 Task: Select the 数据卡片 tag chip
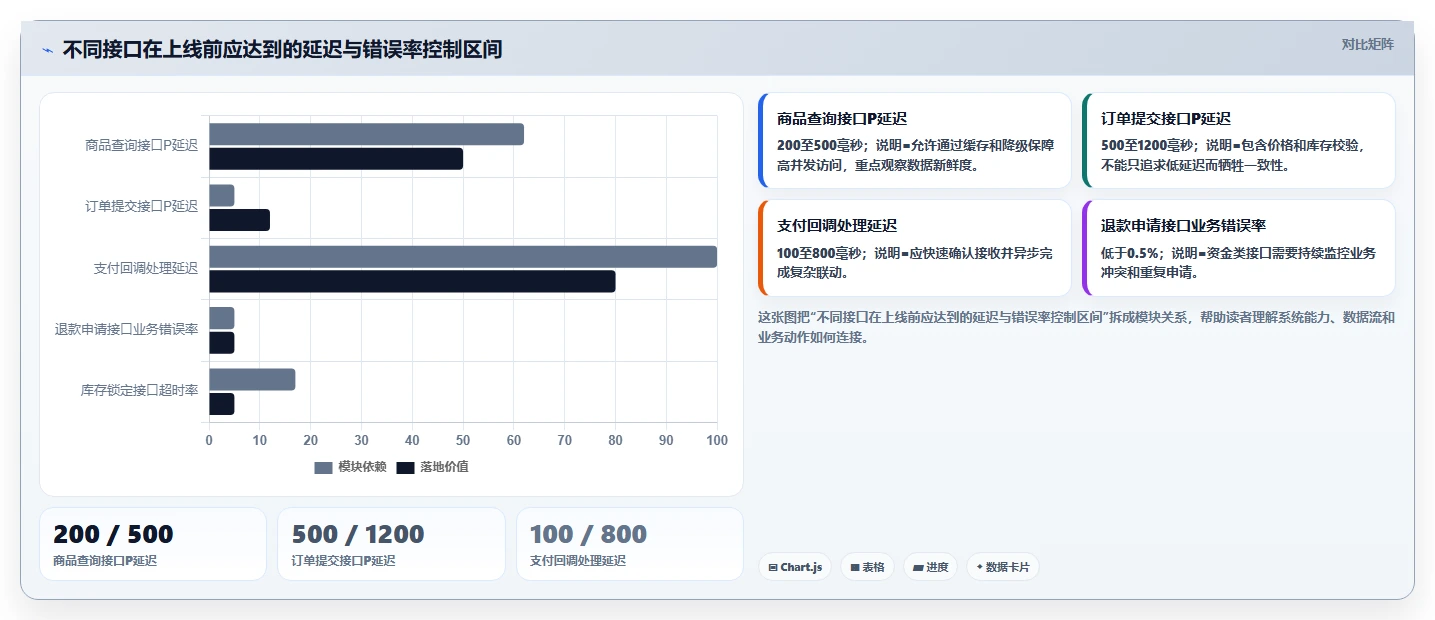pyautogui.click(x=1002, y=567)
